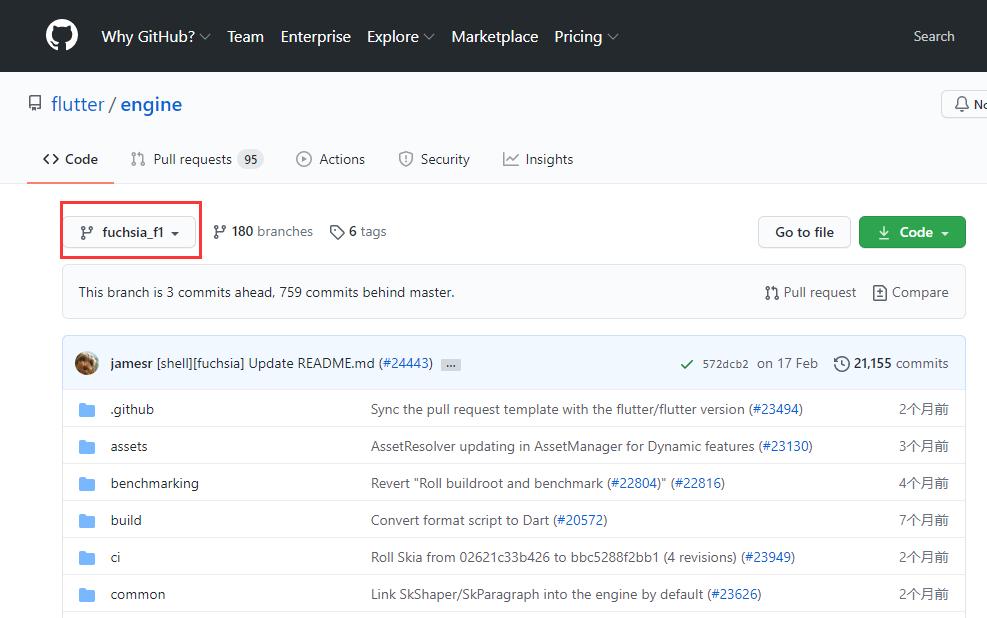Switch to the Insights tab
This screenshot has height=618, width=987.
point(538,159)
